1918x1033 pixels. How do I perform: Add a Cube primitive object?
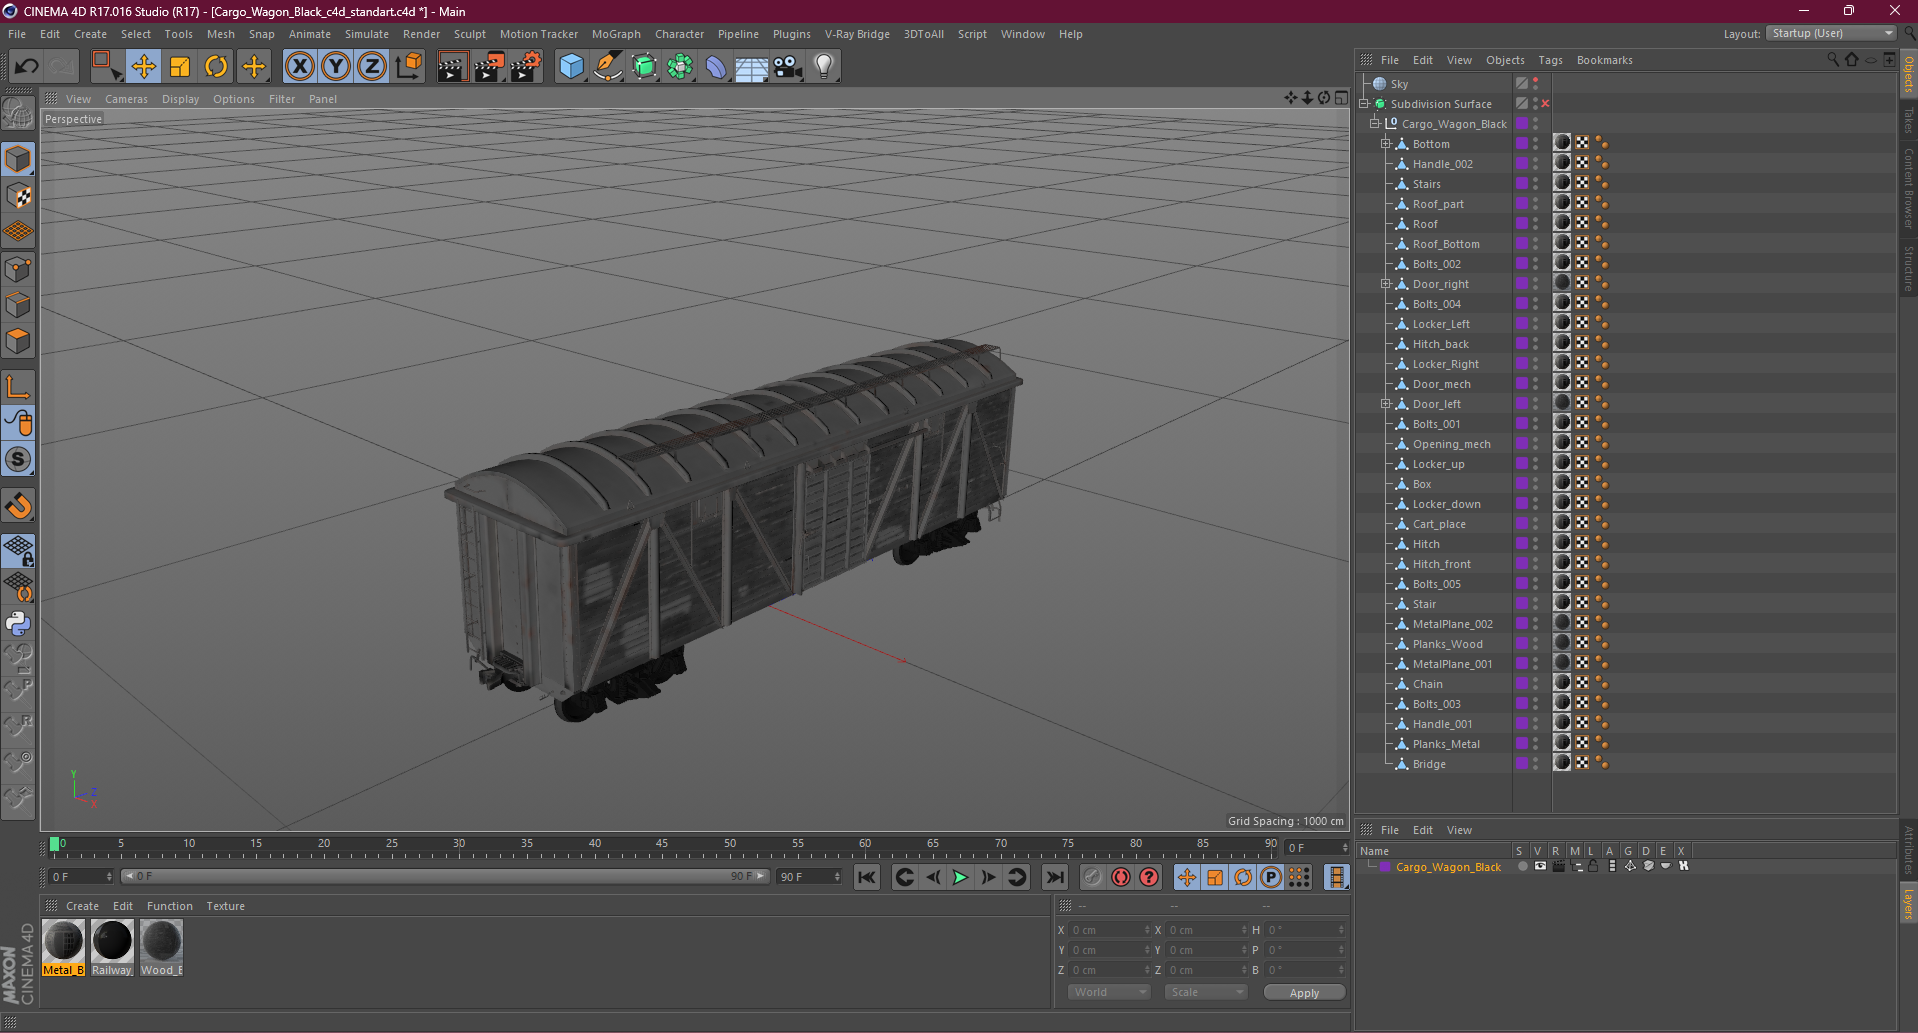571,67
